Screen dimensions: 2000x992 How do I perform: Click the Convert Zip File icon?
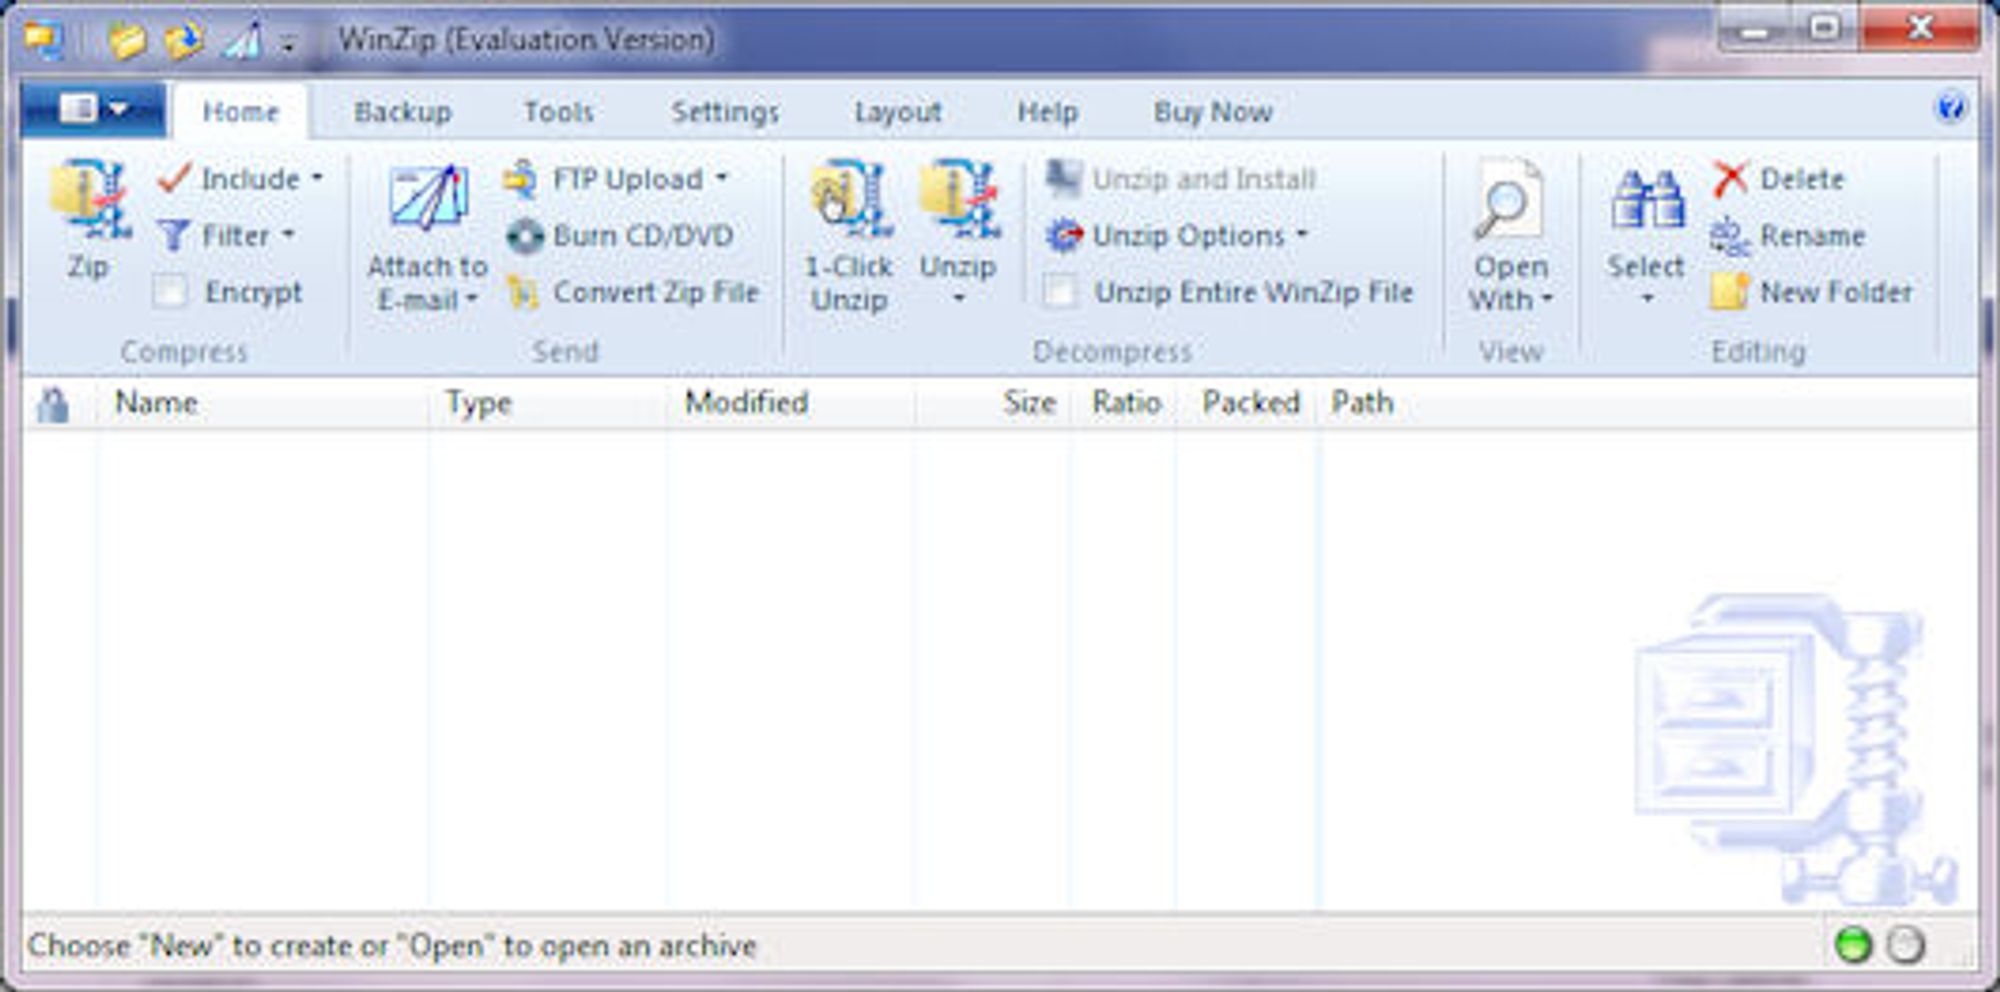[x=523, y=292]
